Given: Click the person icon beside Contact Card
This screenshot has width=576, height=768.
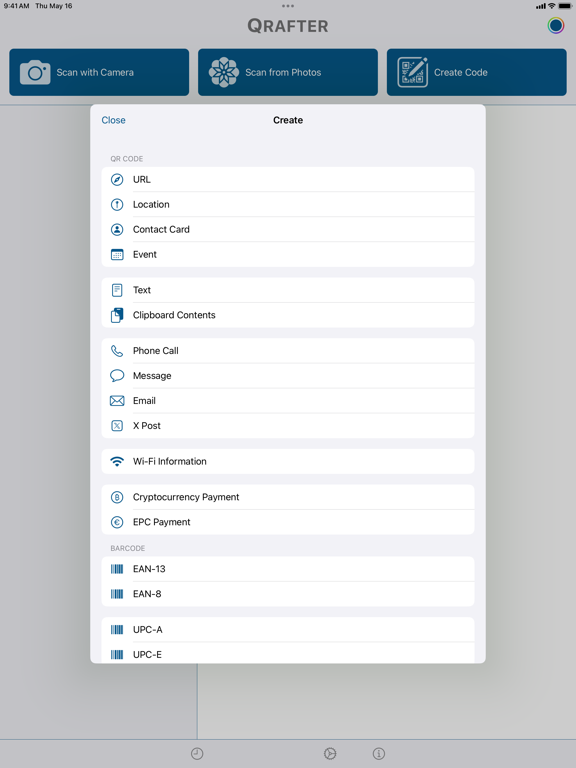Looking at the screenshot, I should [117, 230].
